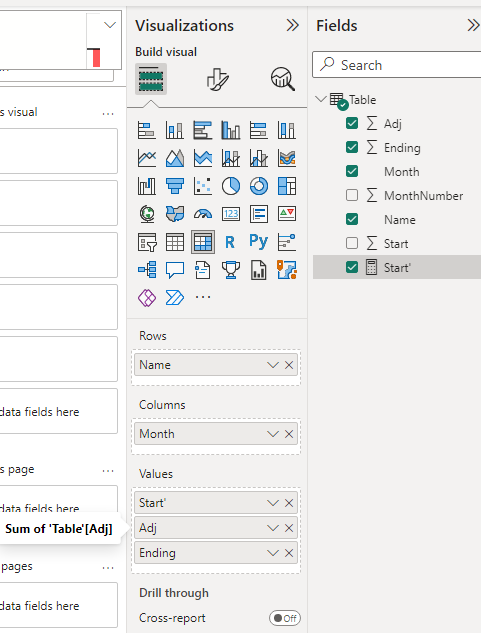This screenshot has width=481, height=633.
Task: Collapse the Visualizations pane
Action: click(x=292, y=25)
